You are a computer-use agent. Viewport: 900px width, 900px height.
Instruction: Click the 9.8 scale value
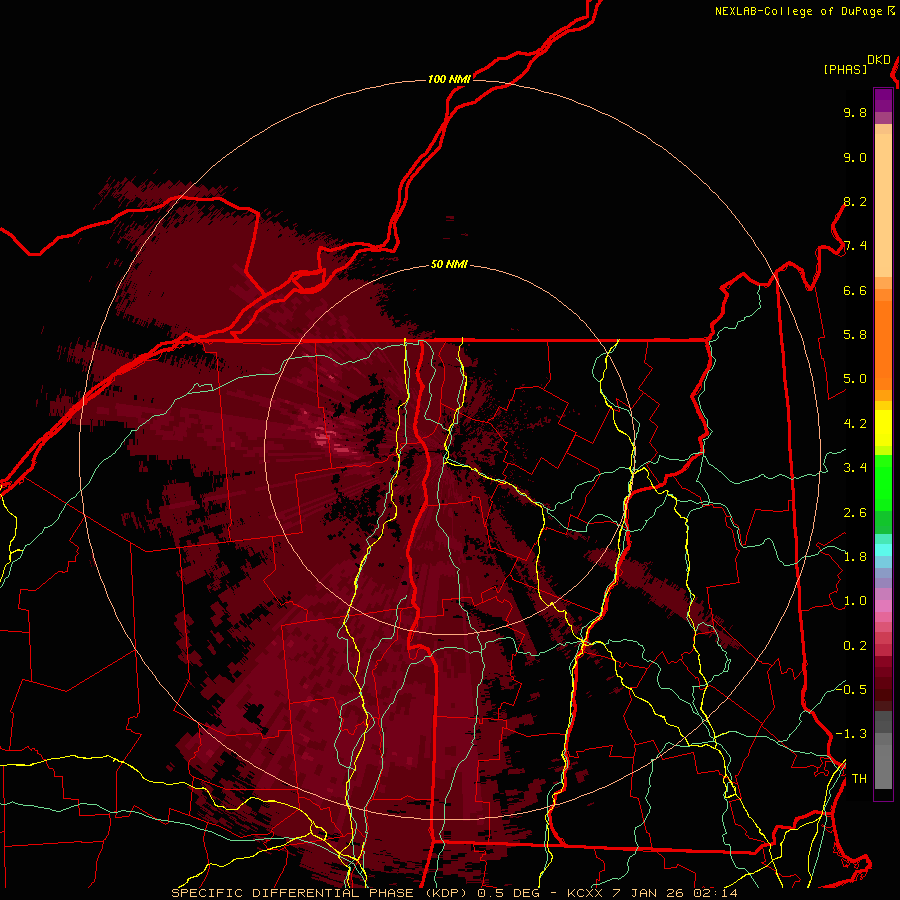click(855, 112)
